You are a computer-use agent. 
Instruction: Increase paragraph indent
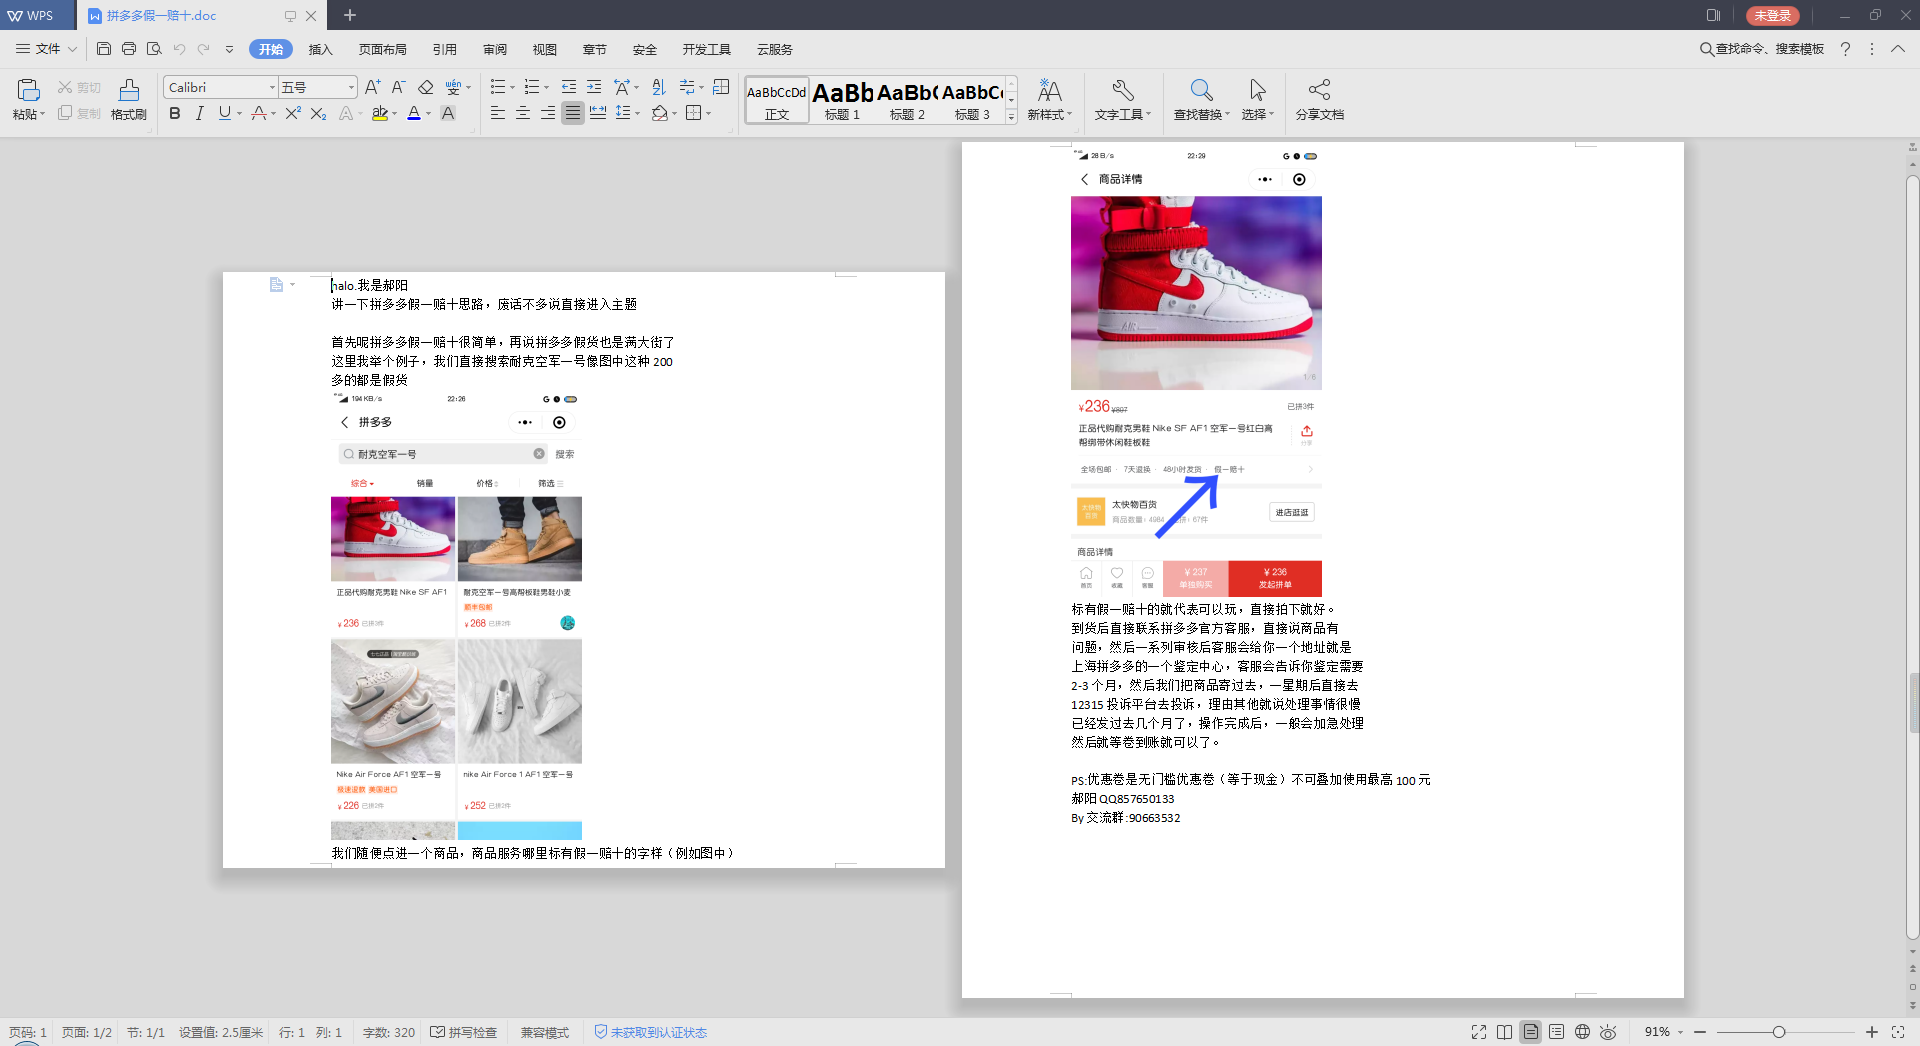[x=594, y=87]
